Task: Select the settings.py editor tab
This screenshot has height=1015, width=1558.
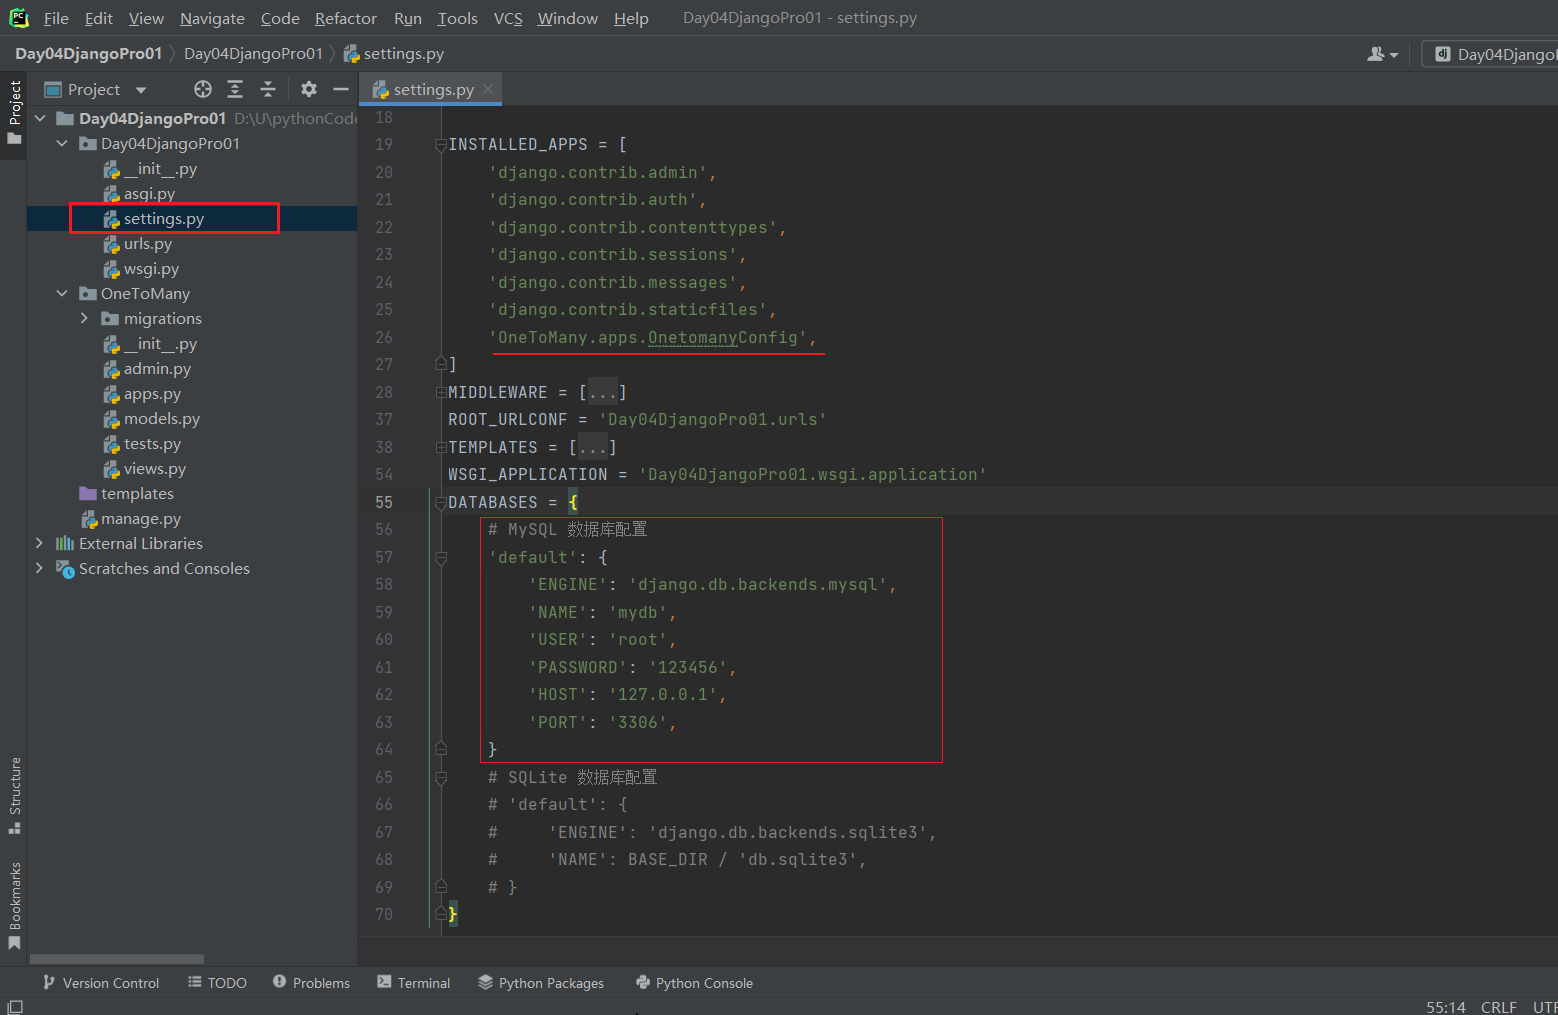Action: pyautogui.click(x=431, y=89)
